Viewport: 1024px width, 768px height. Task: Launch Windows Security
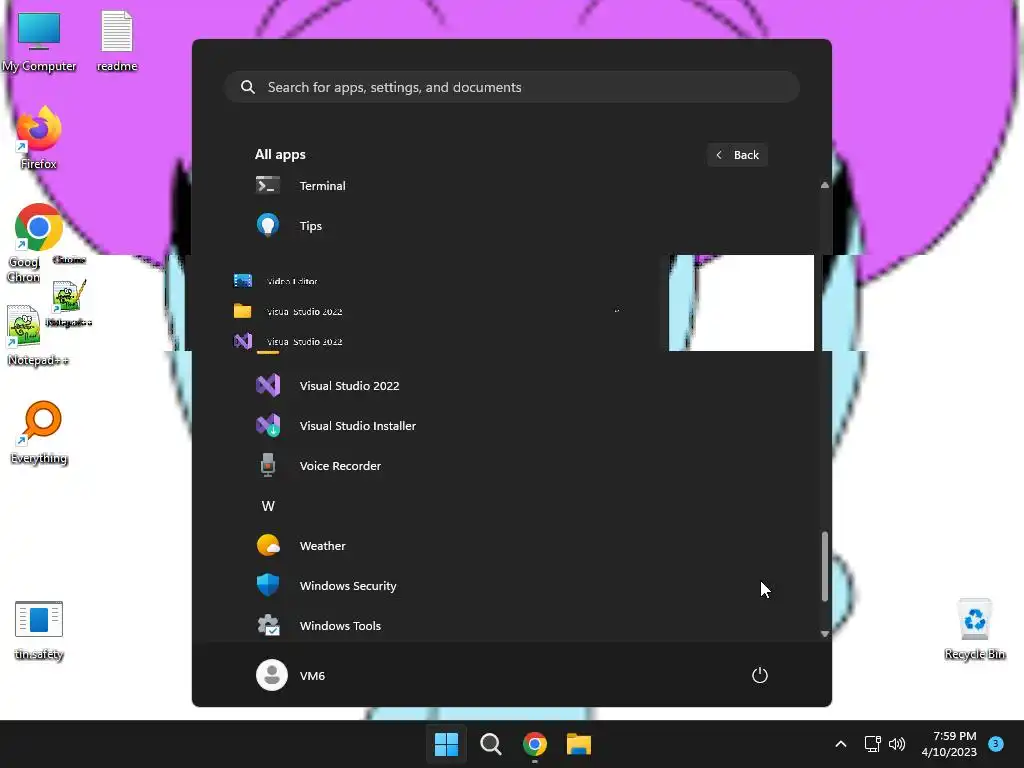[512, 586]
